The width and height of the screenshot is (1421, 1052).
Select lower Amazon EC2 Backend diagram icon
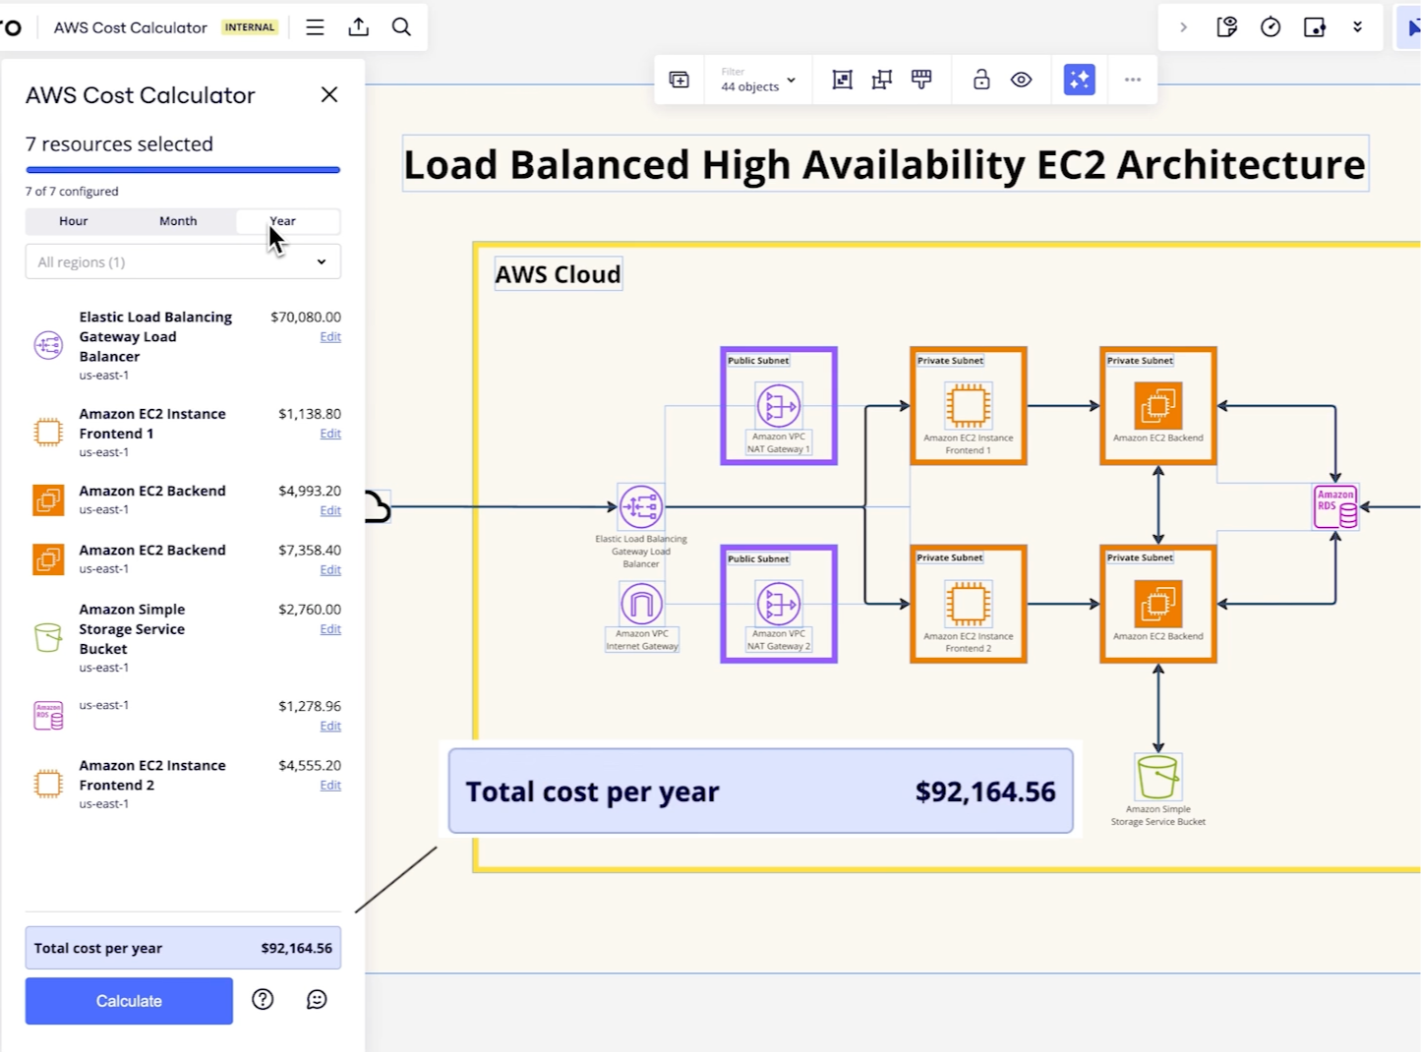[x=1158, y=604]
